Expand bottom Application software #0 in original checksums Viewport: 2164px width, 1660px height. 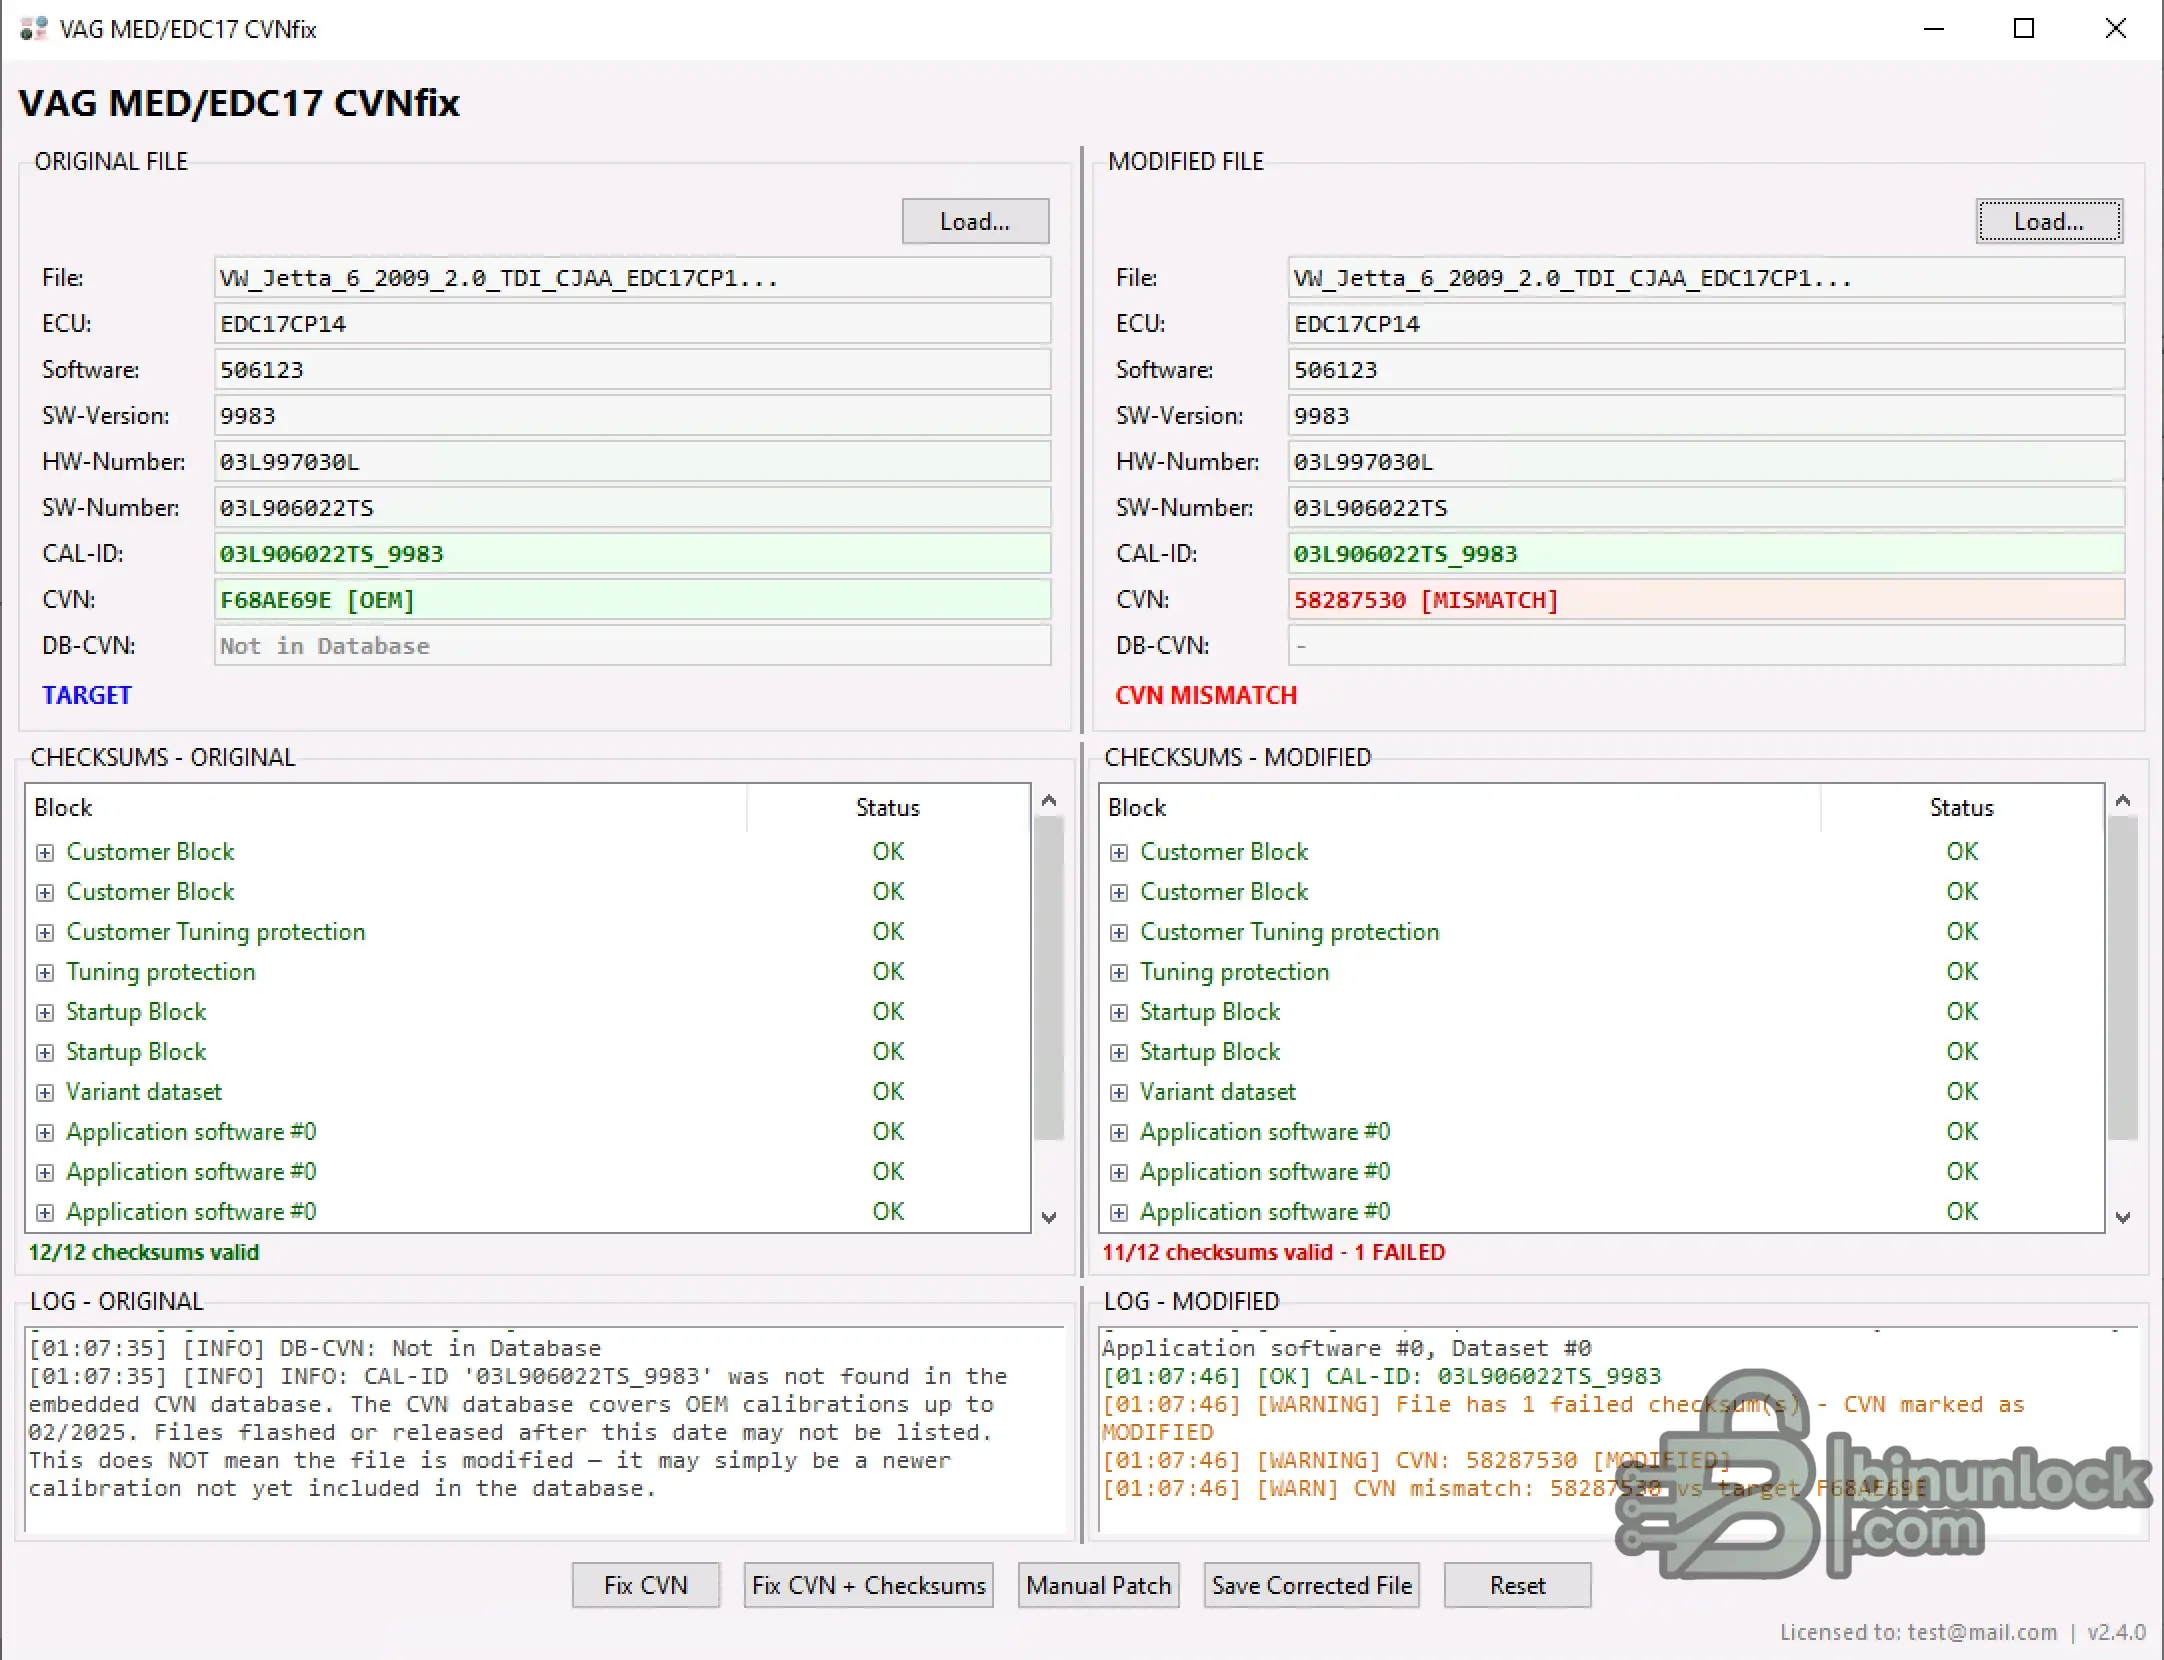45,1212
